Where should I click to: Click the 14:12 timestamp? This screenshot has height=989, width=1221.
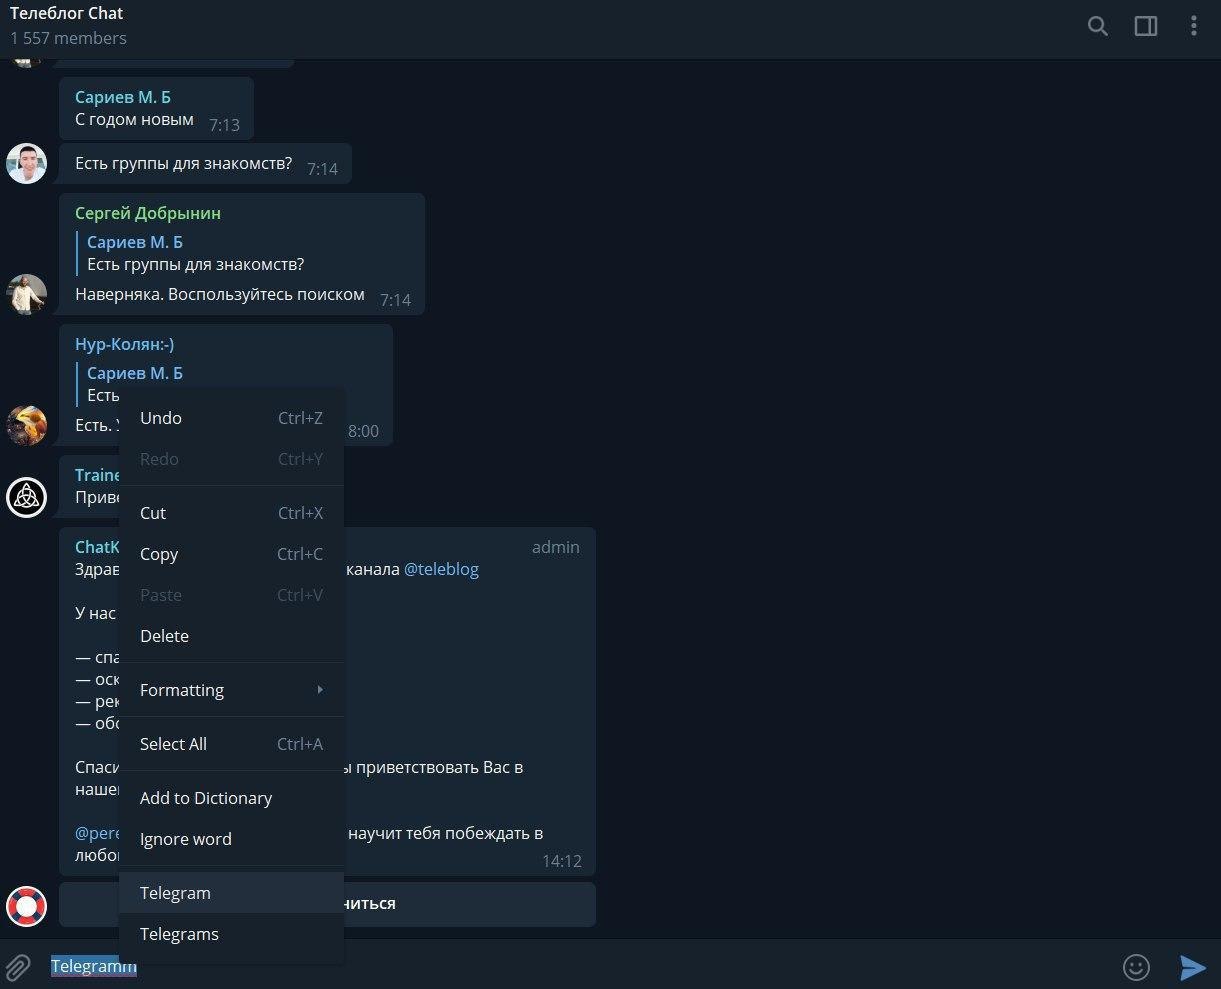click(x=561, y=861)
